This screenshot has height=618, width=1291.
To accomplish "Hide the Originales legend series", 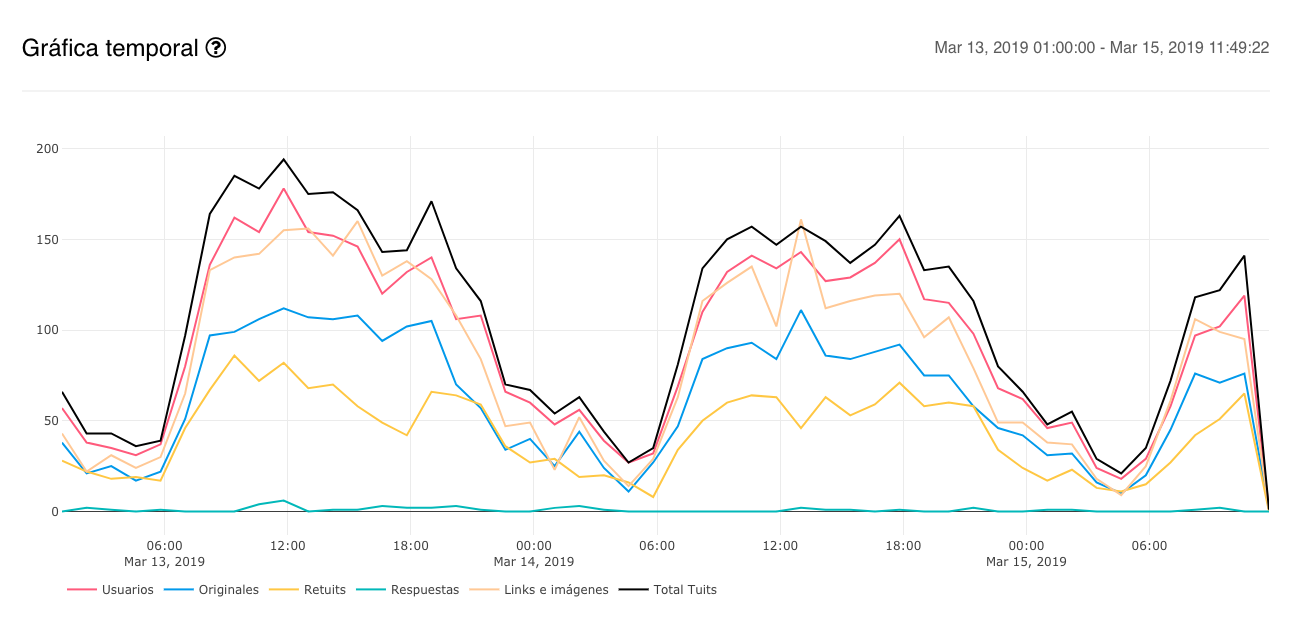I will (x=229, y=590).
